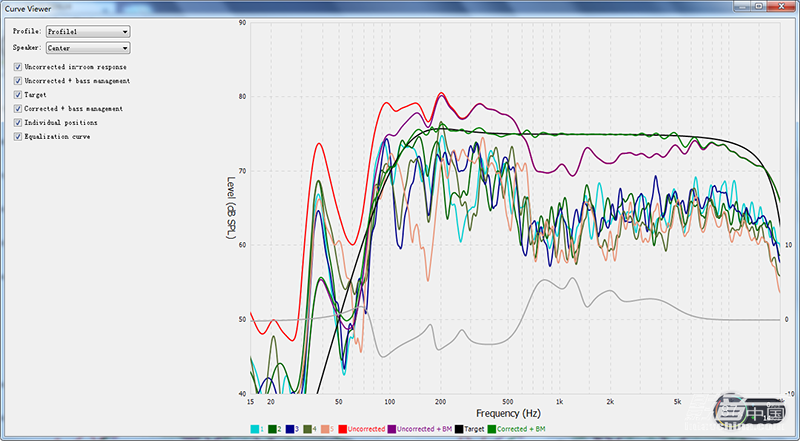Click the '80' level axis tick label

pos(242,97)
